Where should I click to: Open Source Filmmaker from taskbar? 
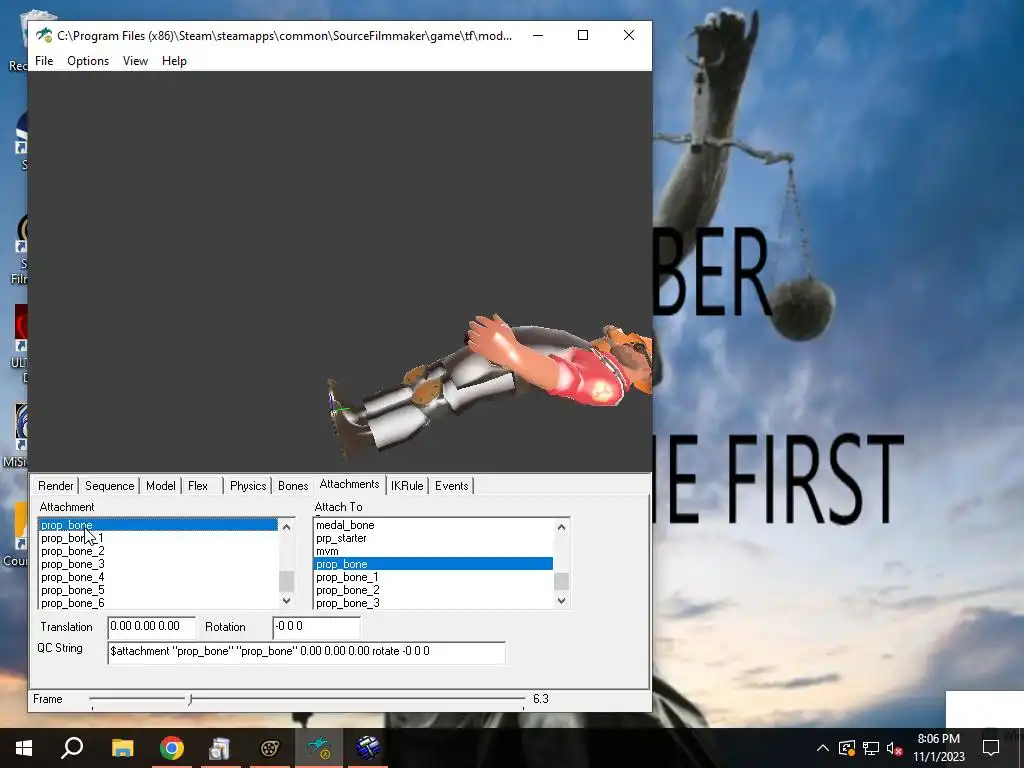tap(270, 748)
